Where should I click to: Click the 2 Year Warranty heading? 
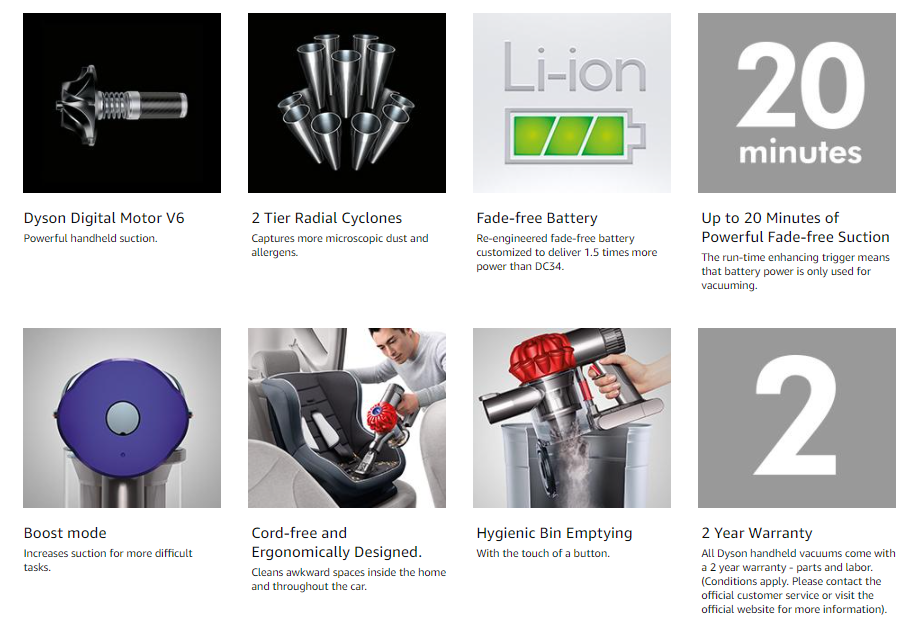757,533
